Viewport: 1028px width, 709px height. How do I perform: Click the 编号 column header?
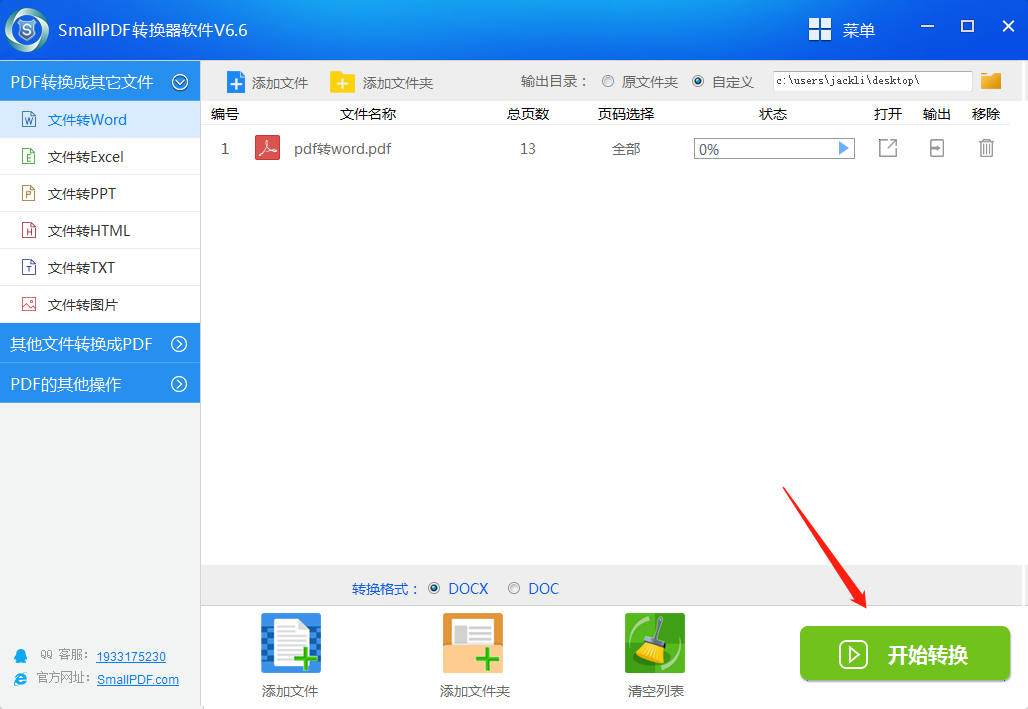coord(225,114)
